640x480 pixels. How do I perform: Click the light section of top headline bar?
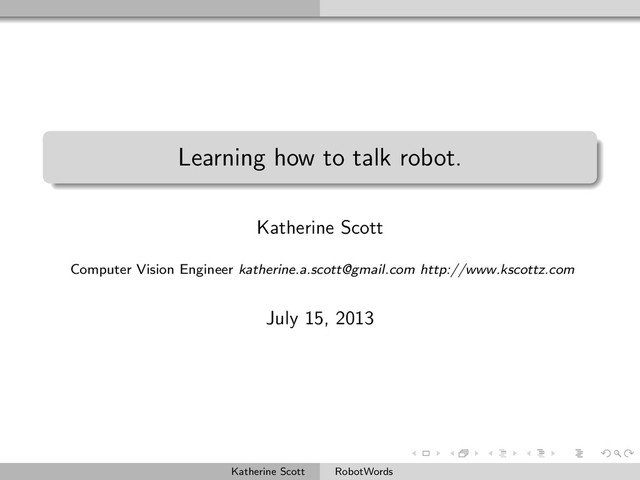pos(480,8)
